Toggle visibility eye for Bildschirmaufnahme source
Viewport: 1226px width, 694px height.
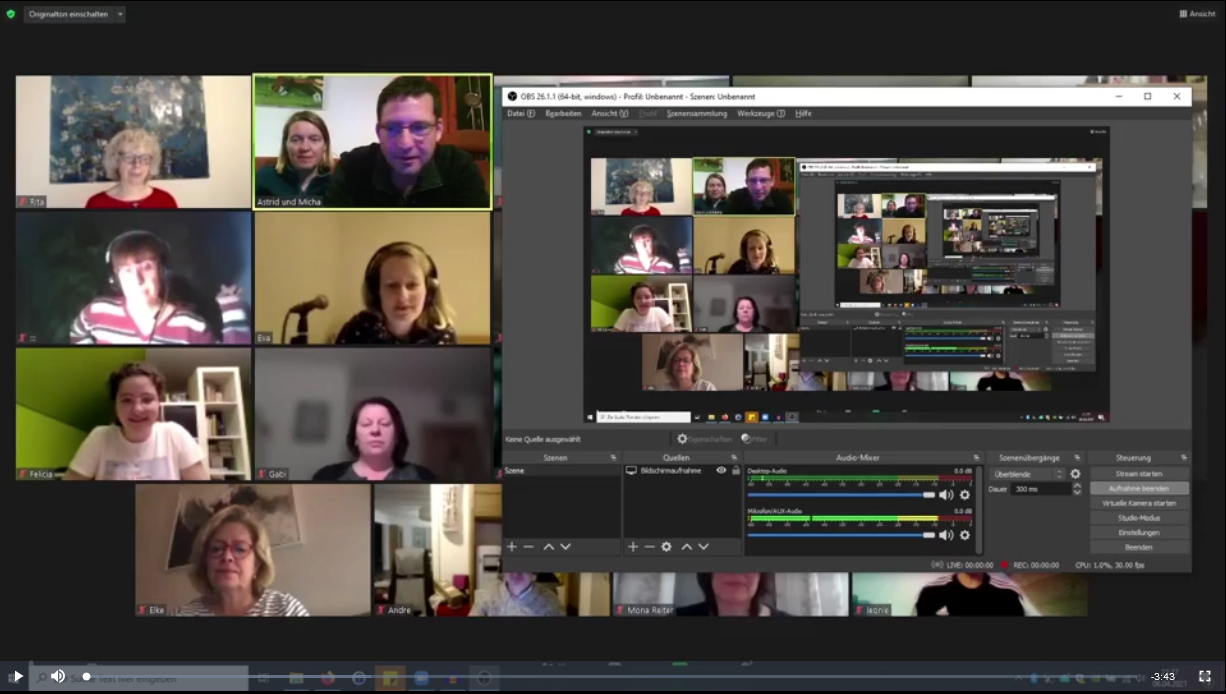point(721,470)
